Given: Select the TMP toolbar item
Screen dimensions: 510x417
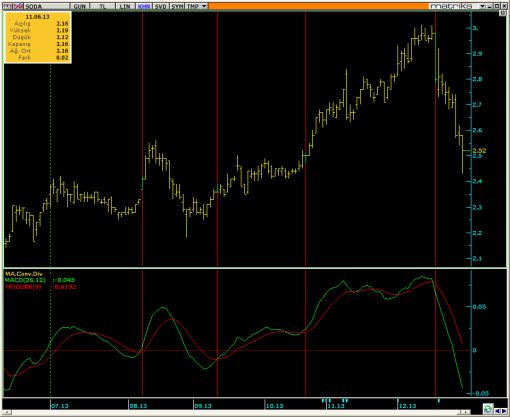Looking at the screenshot, I should (x=193, y=6).
